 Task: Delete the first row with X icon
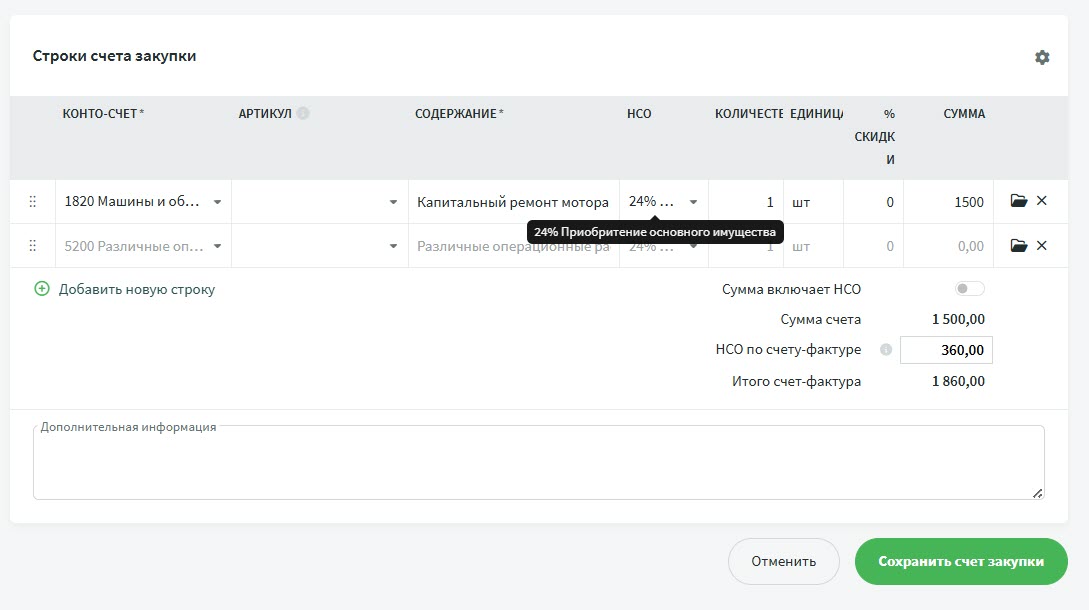[x=1042, y=201]
